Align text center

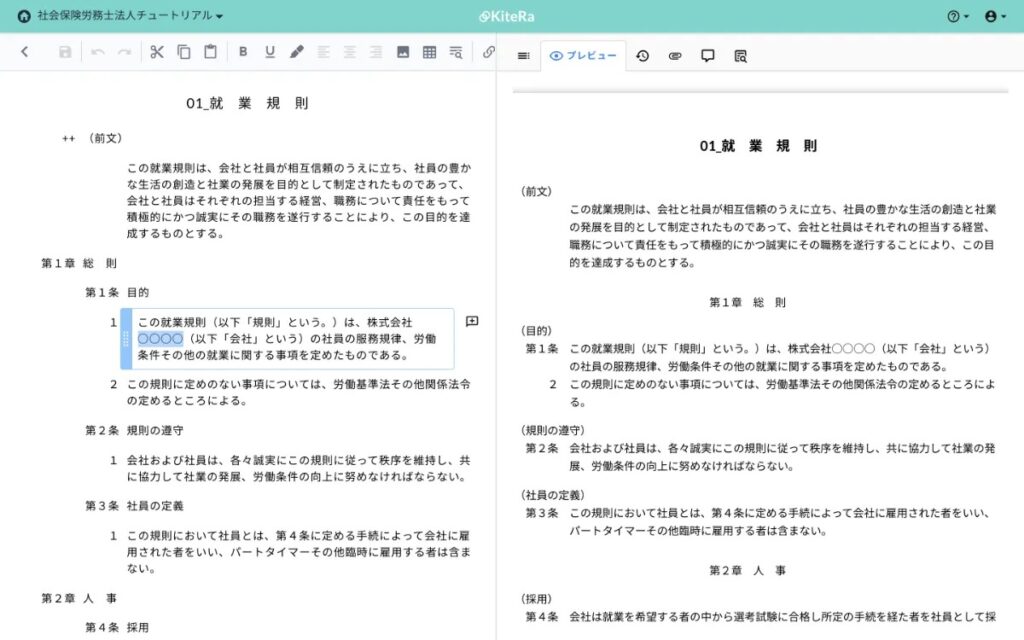[x=350, y=52]
